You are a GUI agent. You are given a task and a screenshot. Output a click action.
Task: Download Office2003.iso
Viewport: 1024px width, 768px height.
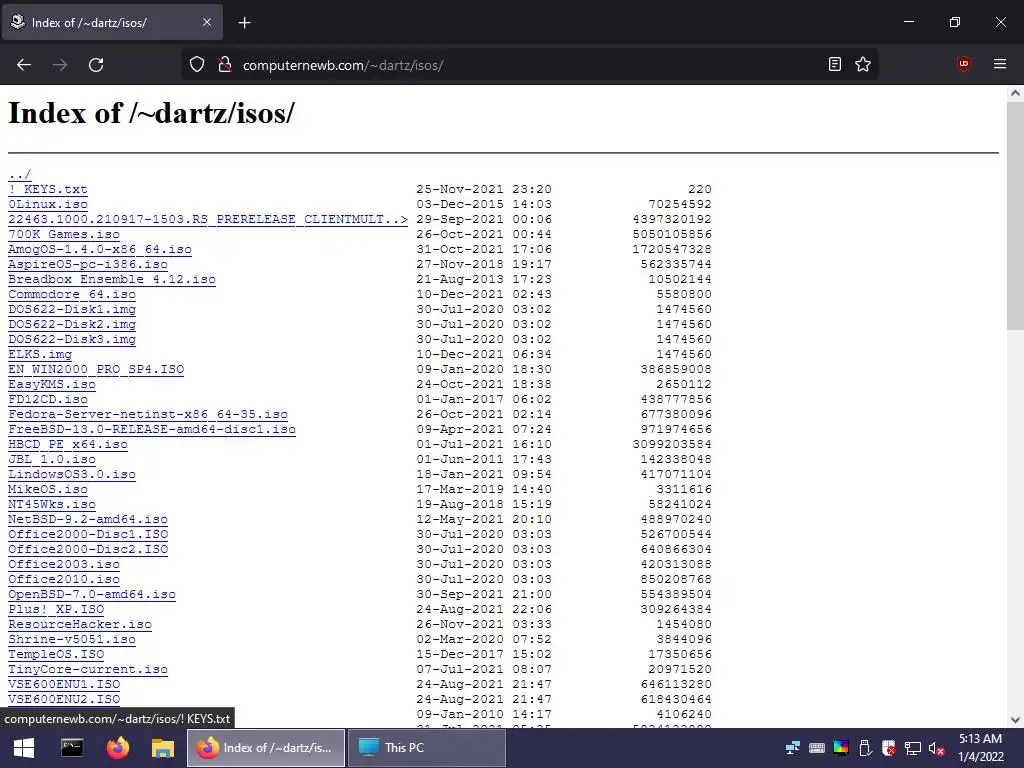pyautogui.click(x=64, y=565)
